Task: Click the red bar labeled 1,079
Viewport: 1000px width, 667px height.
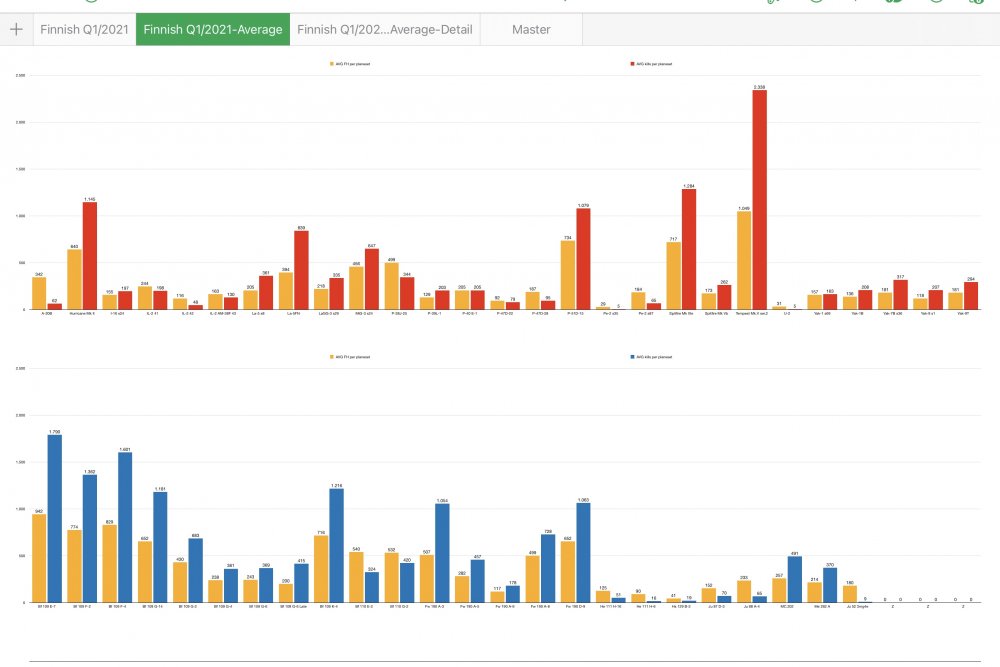Action: click(x=583, y=259)
